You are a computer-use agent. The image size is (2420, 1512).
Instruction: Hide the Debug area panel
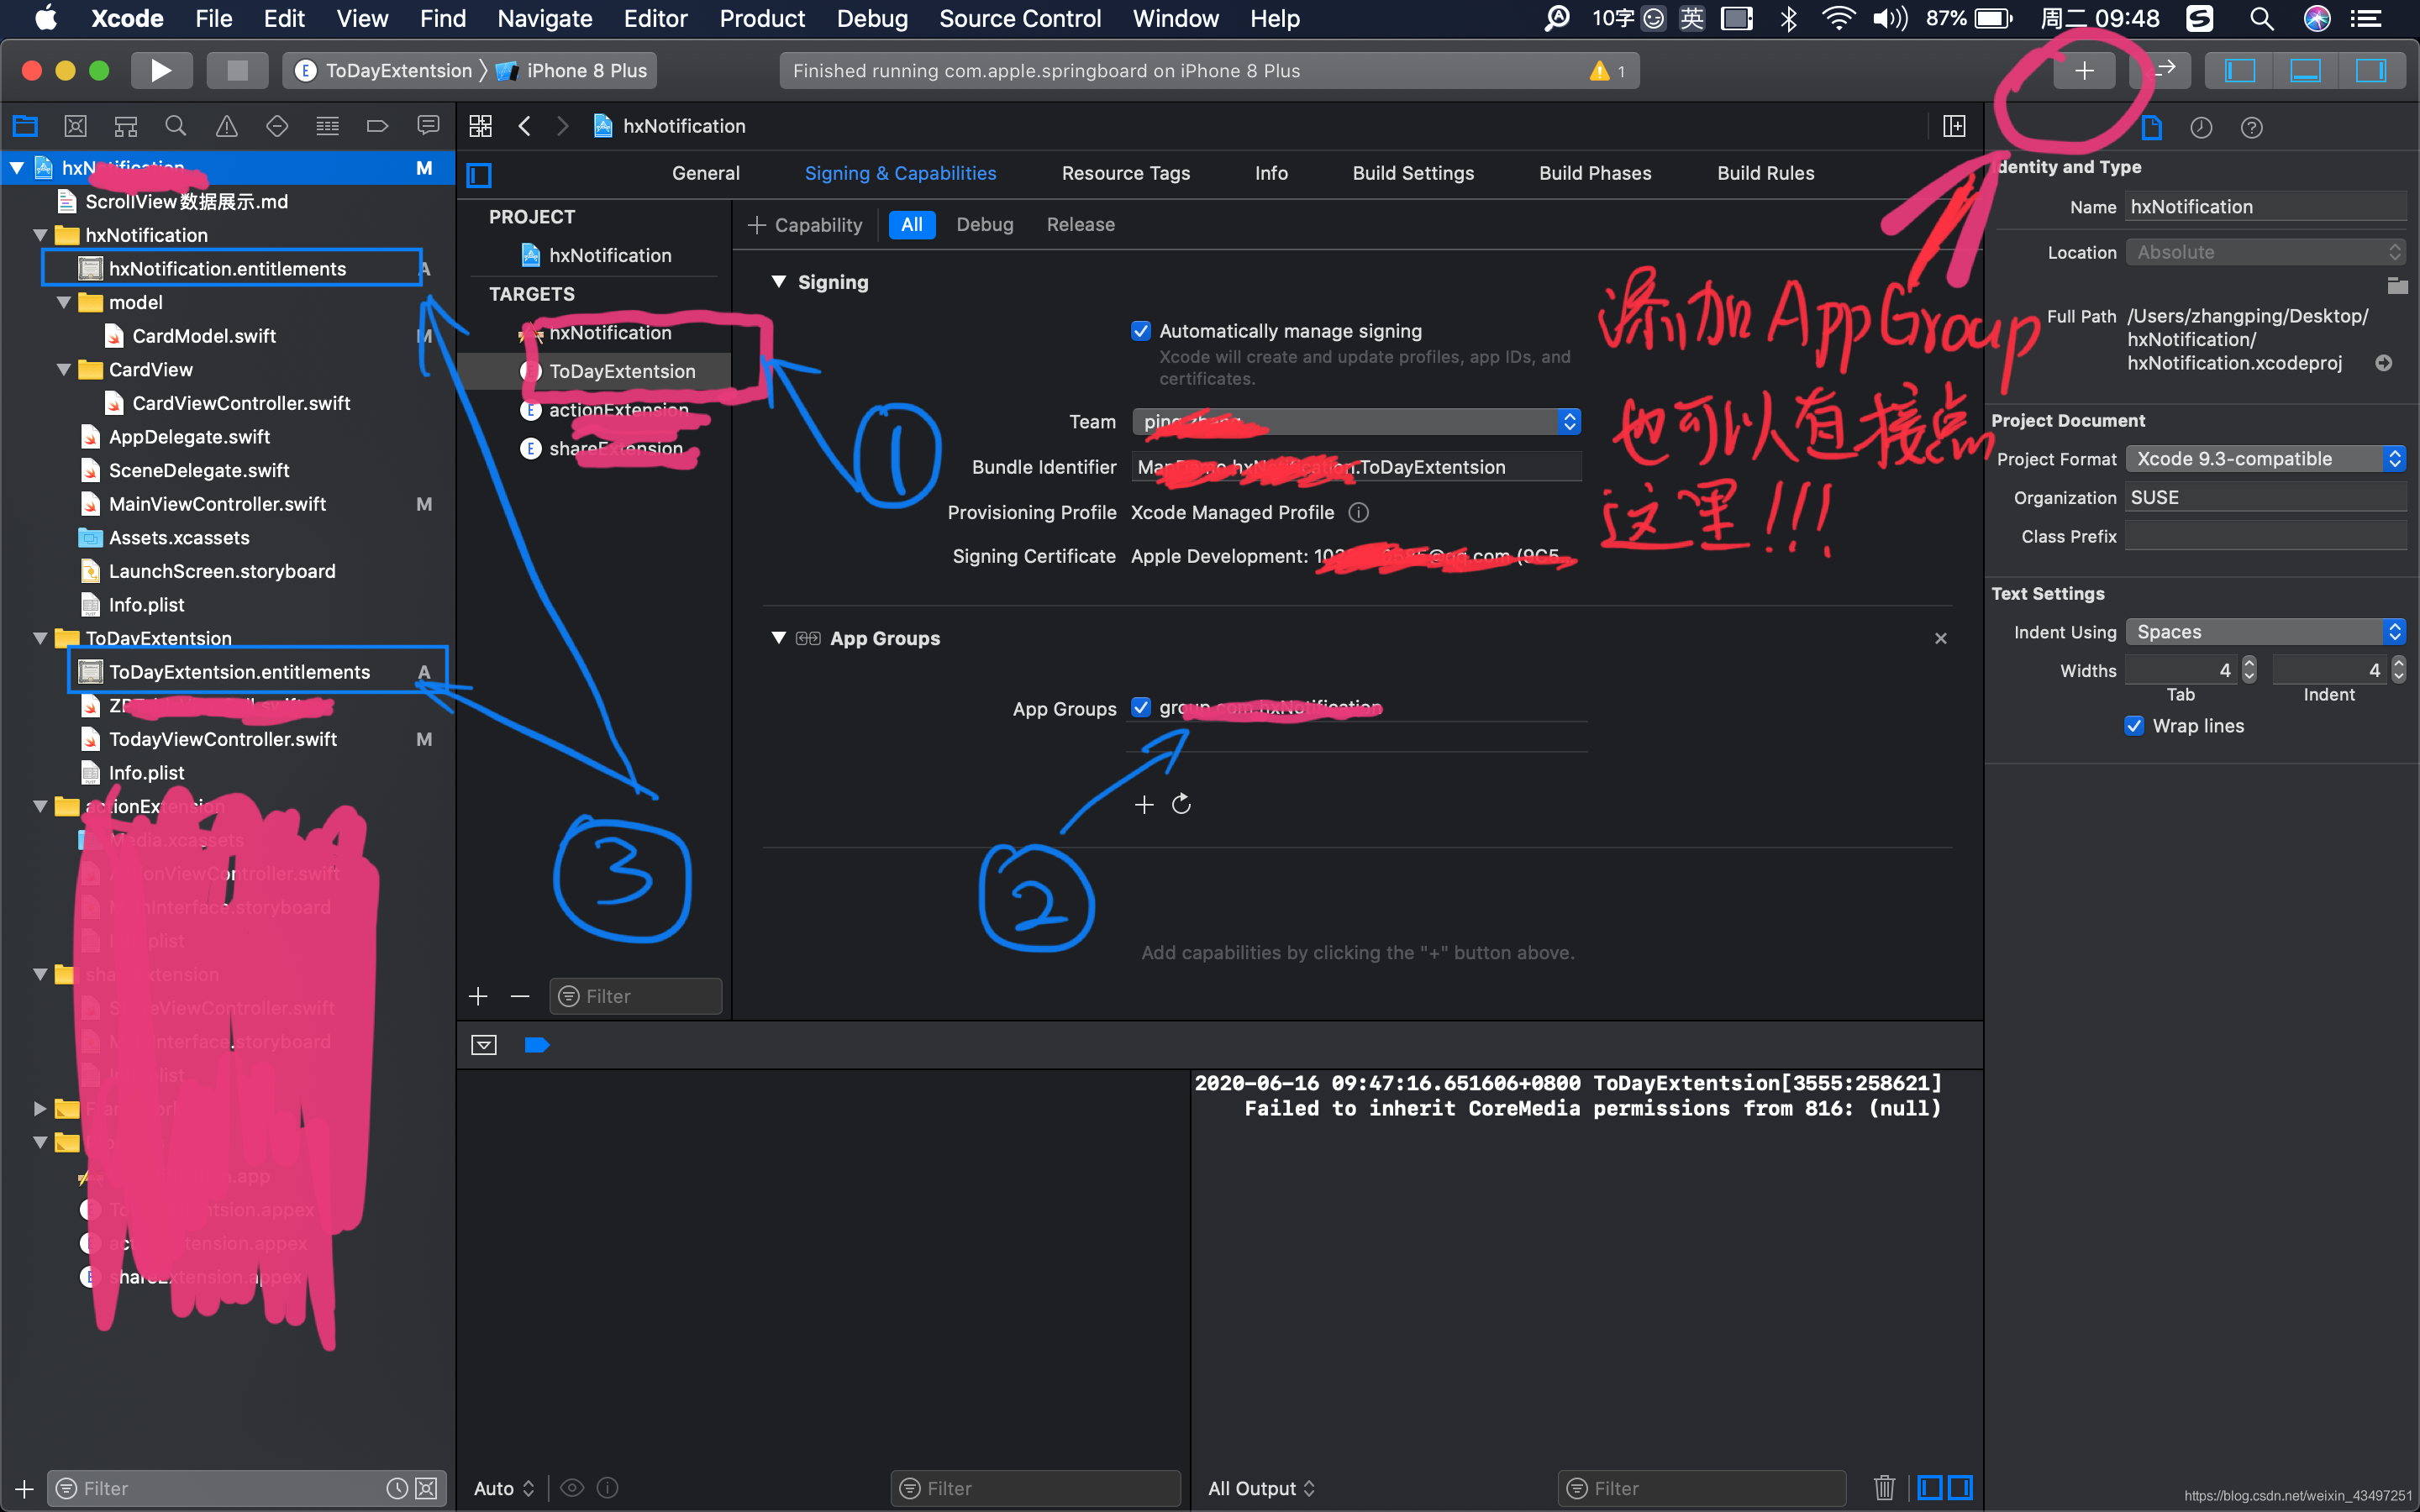2305,70
